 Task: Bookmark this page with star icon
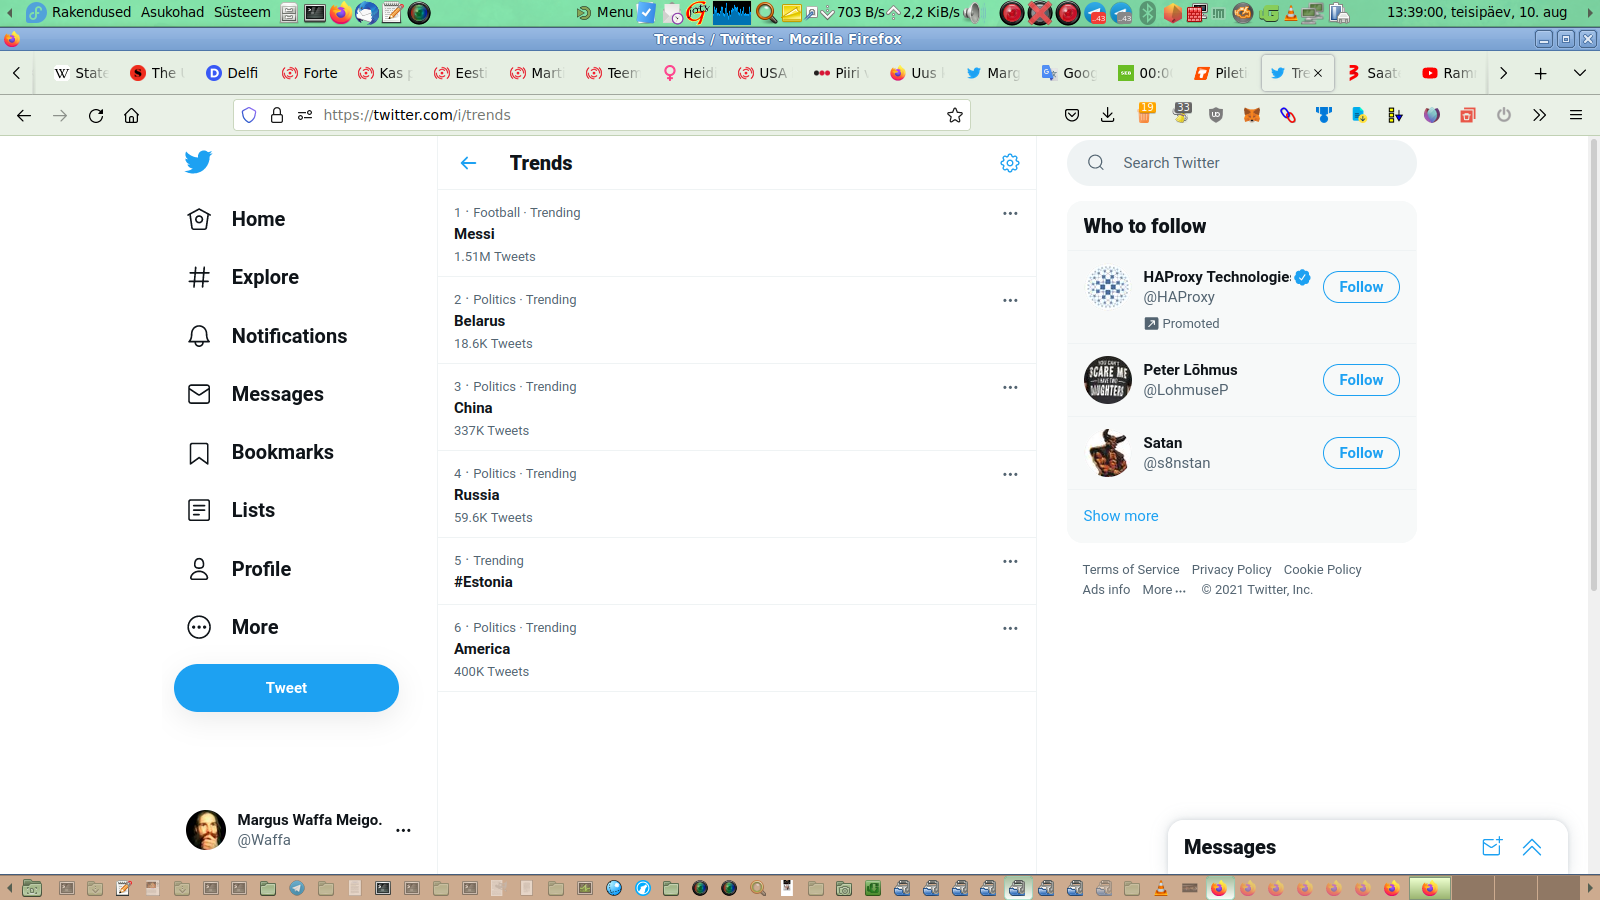(955, 115)
